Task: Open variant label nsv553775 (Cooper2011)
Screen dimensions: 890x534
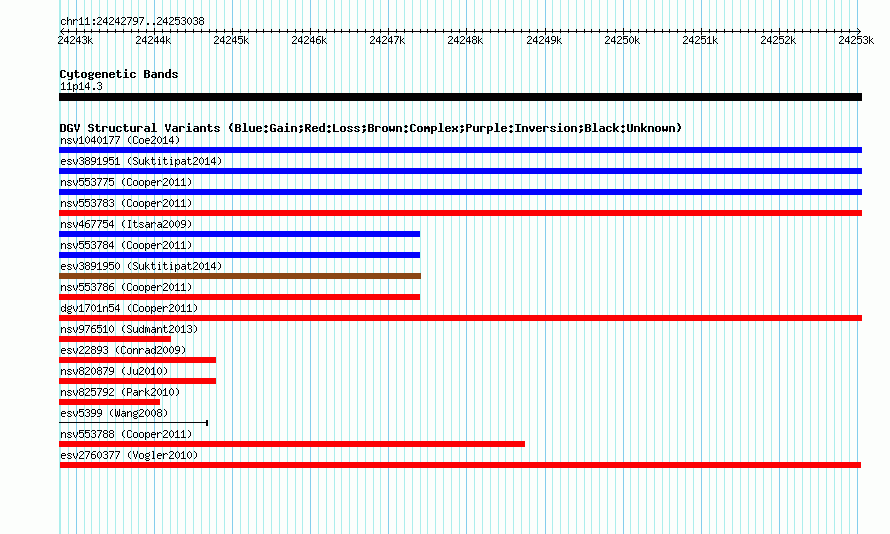Action: click(x=126, y=182)
